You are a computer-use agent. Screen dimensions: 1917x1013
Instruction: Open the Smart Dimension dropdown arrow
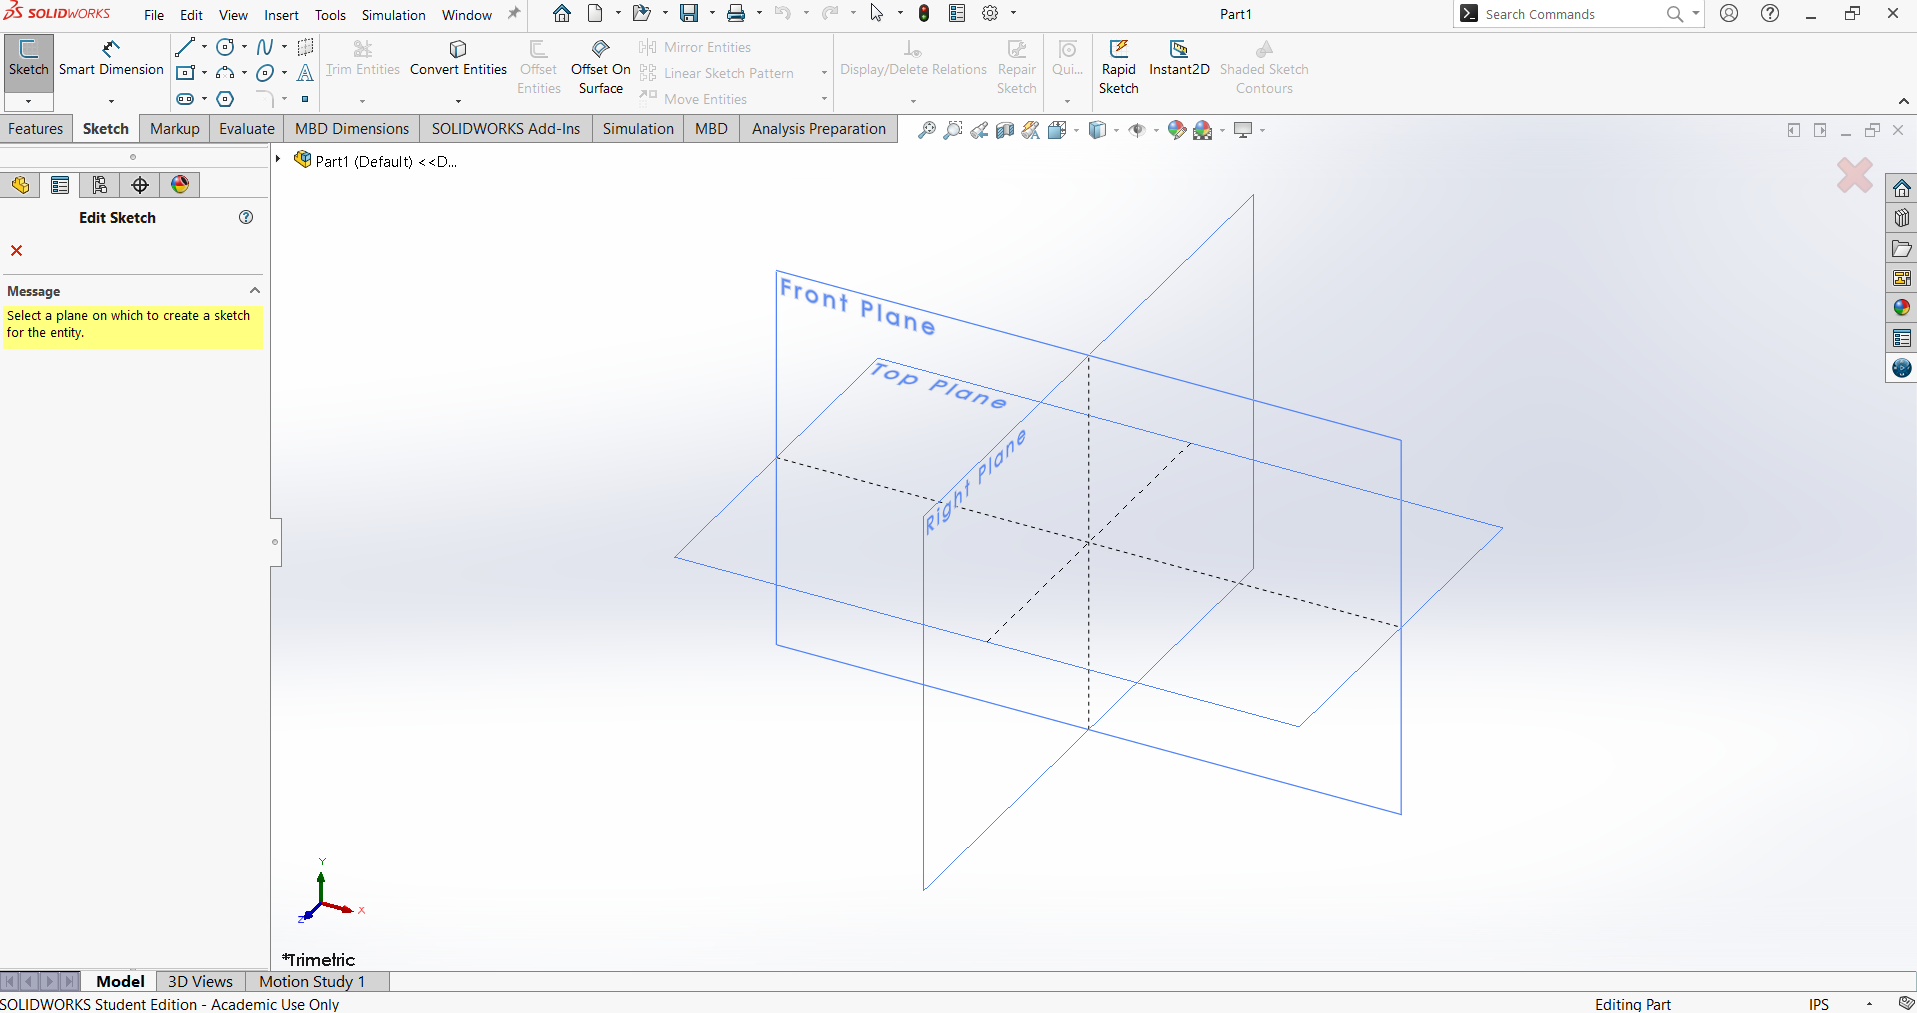tap(111, 101)
